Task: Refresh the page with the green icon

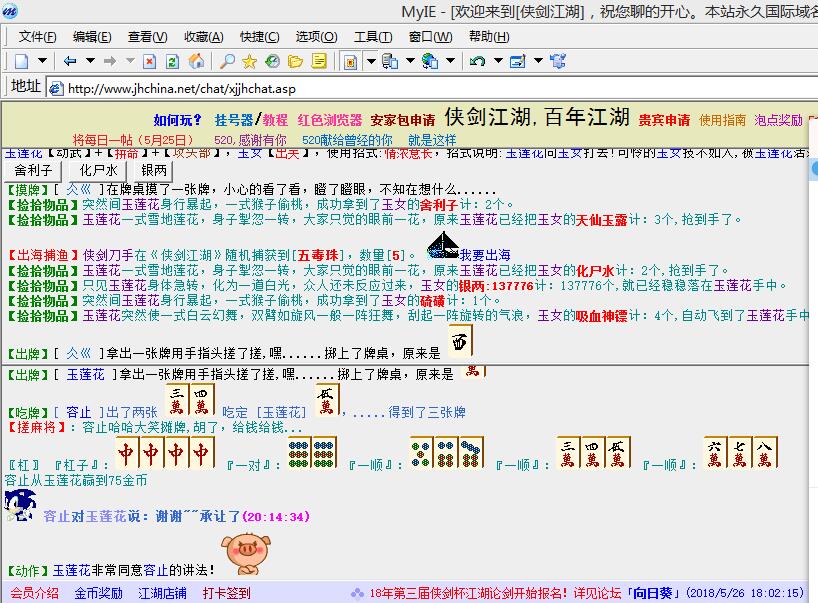Action: pyautogui.click(x=172, y=61)
